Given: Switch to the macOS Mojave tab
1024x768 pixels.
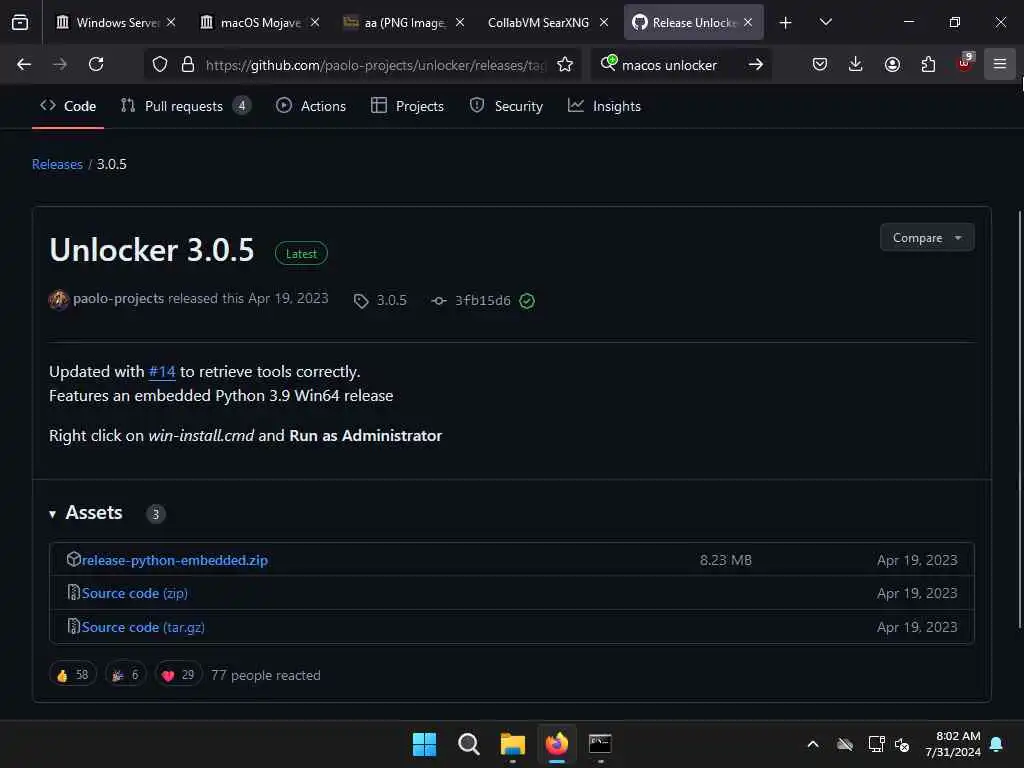Looking at the screenshot, I should (x=259, y=22).
